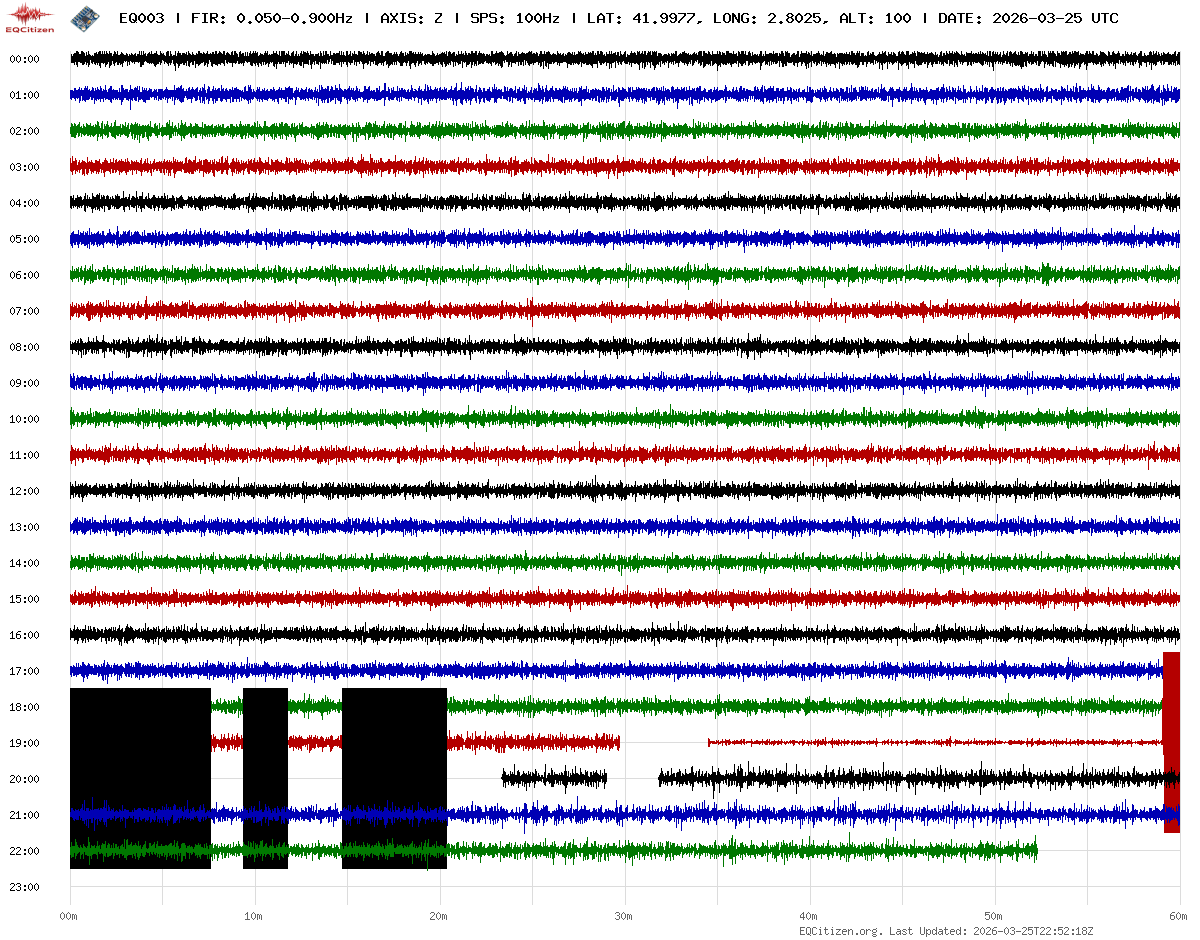The height and width of the screenshot is (940, 1200).
Task: Click the 23:00 hour row label
Action: (24, 887)
